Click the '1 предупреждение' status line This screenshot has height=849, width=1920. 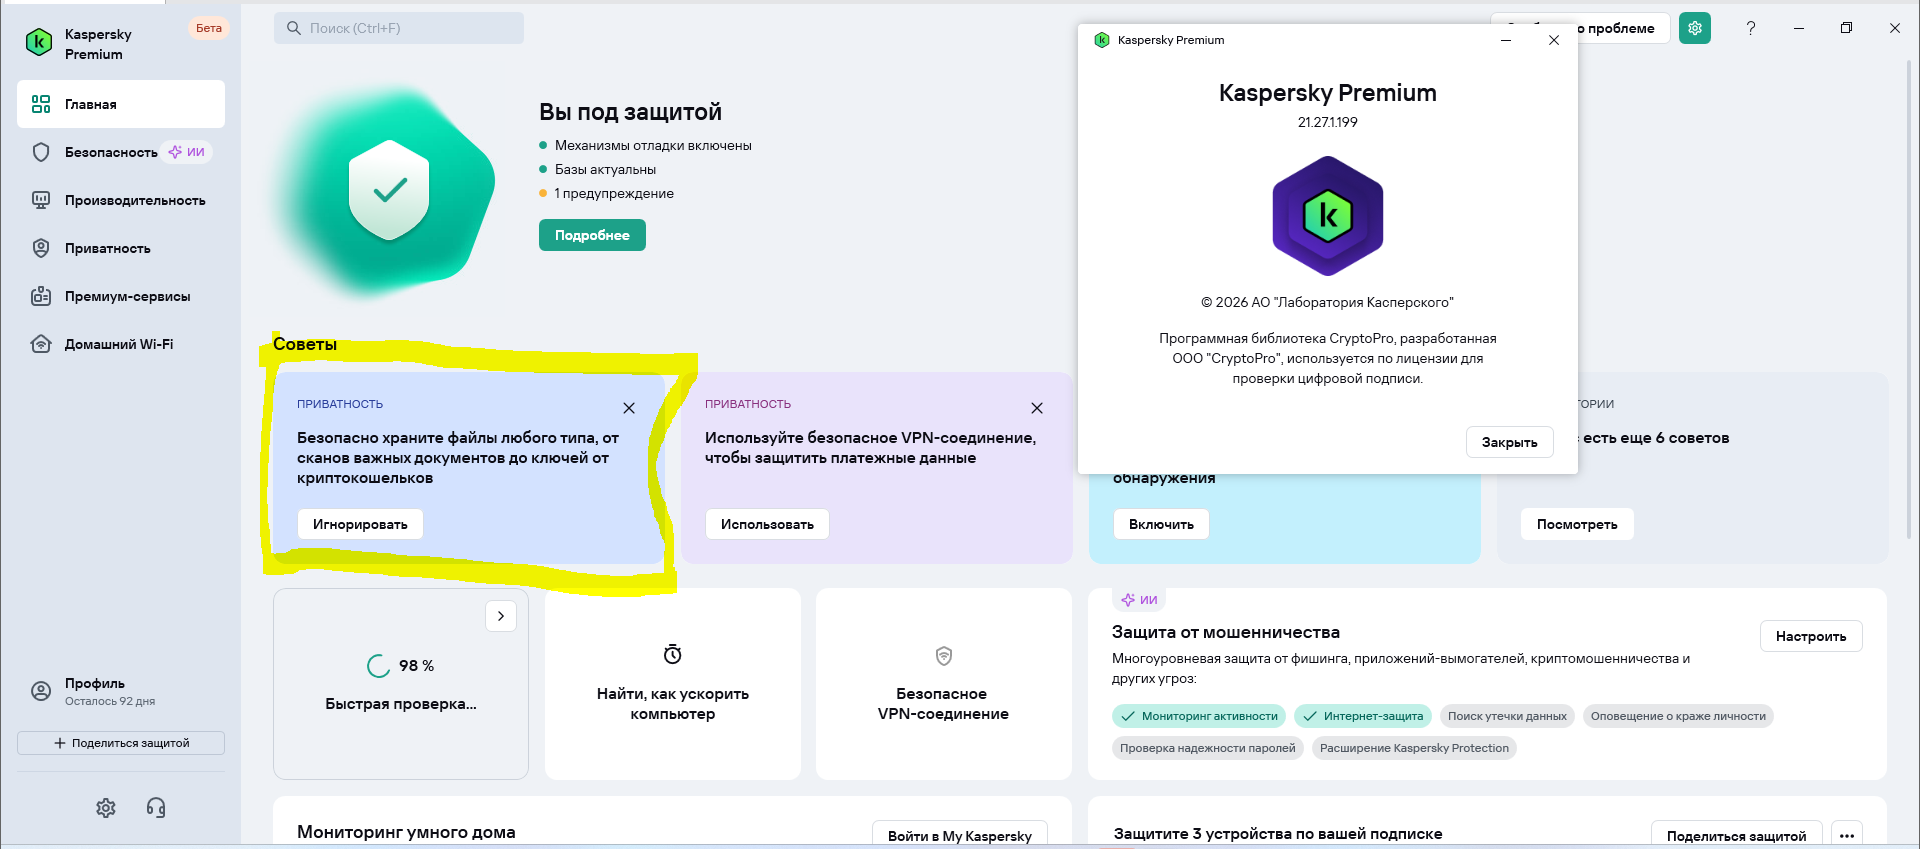click(614, 193)
